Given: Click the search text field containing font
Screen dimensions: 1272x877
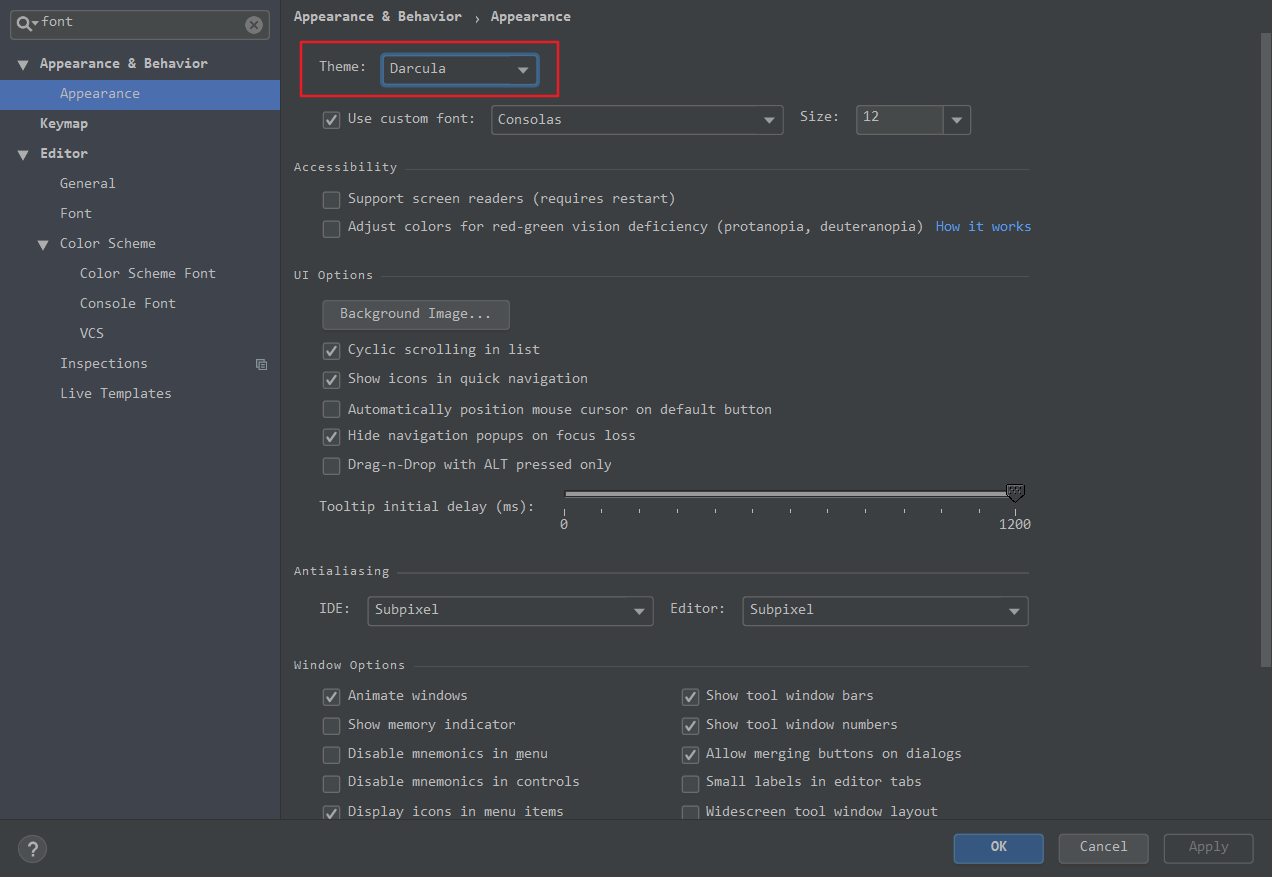Looking at the screenshot, I should coord(140,23).
